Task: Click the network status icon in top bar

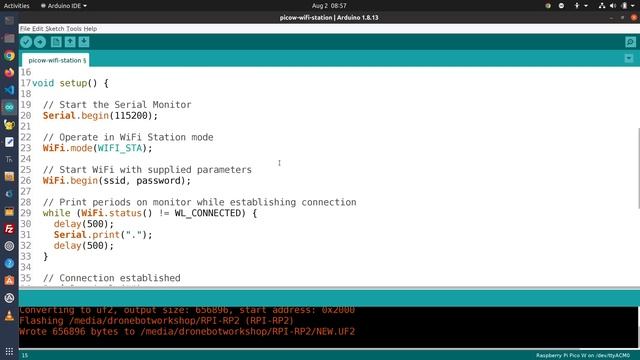Action: pos(602,6)
